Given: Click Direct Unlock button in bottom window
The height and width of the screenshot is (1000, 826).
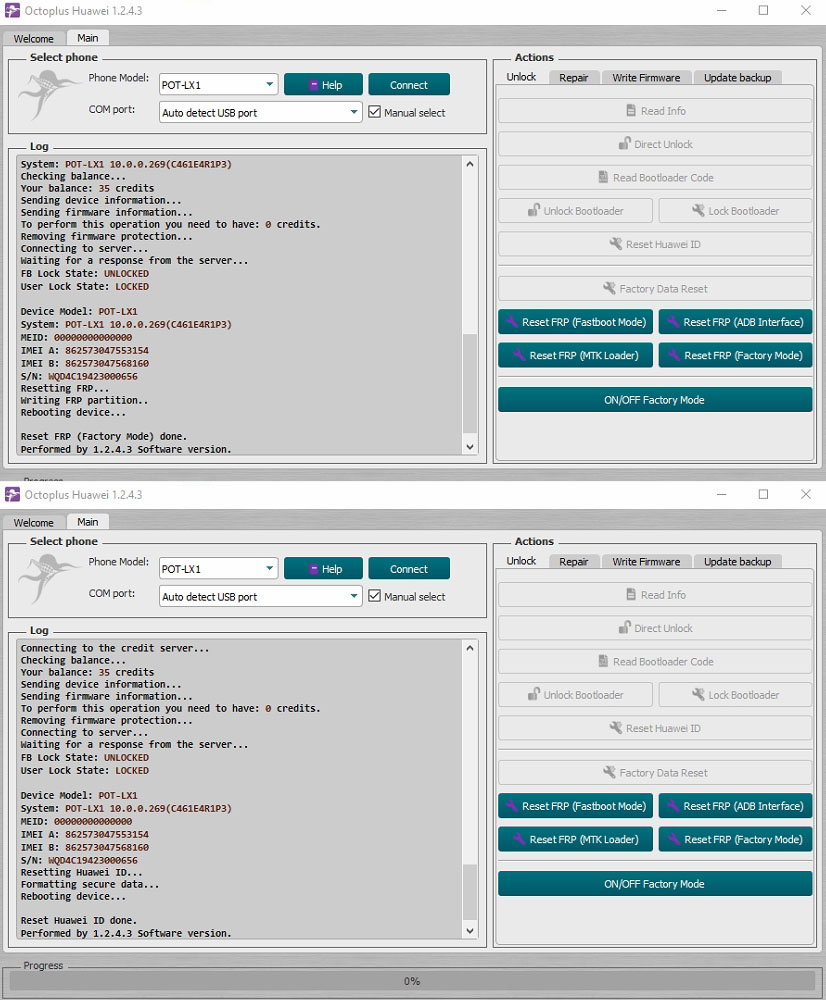Looking at the screenshot, I should point(655,628).
